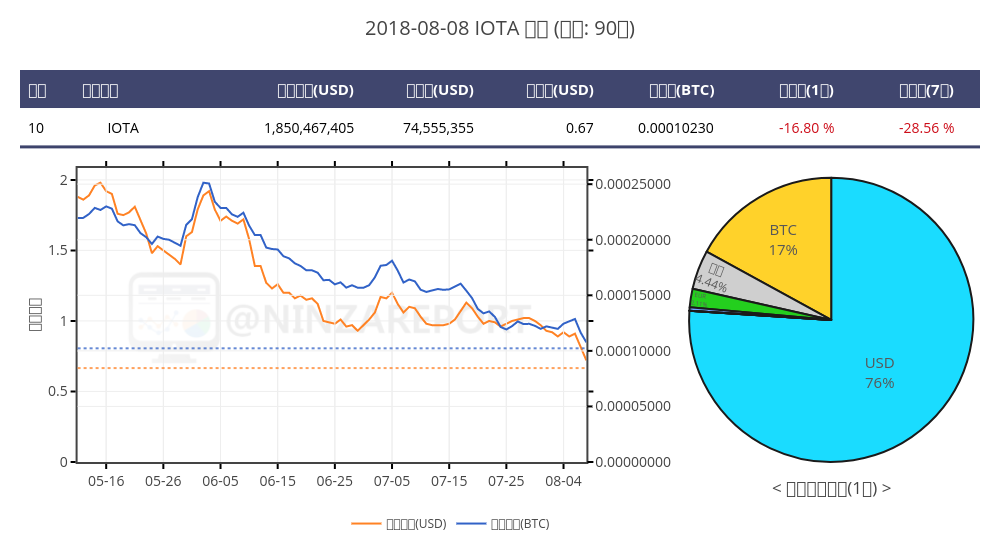This screenshot has height=550, width=1000.
Task: Click the right axis label 0.00005000
Action: (x=633, y=406)
